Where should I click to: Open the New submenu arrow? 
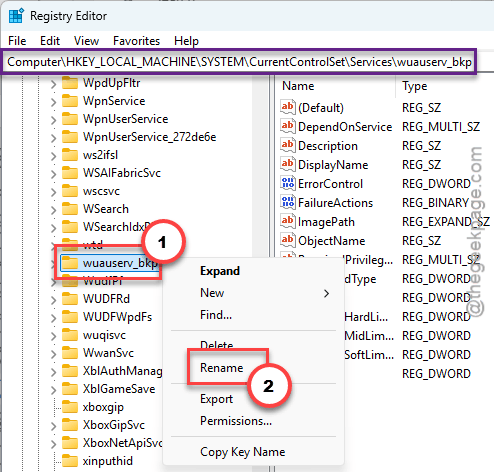pos(326,293)
